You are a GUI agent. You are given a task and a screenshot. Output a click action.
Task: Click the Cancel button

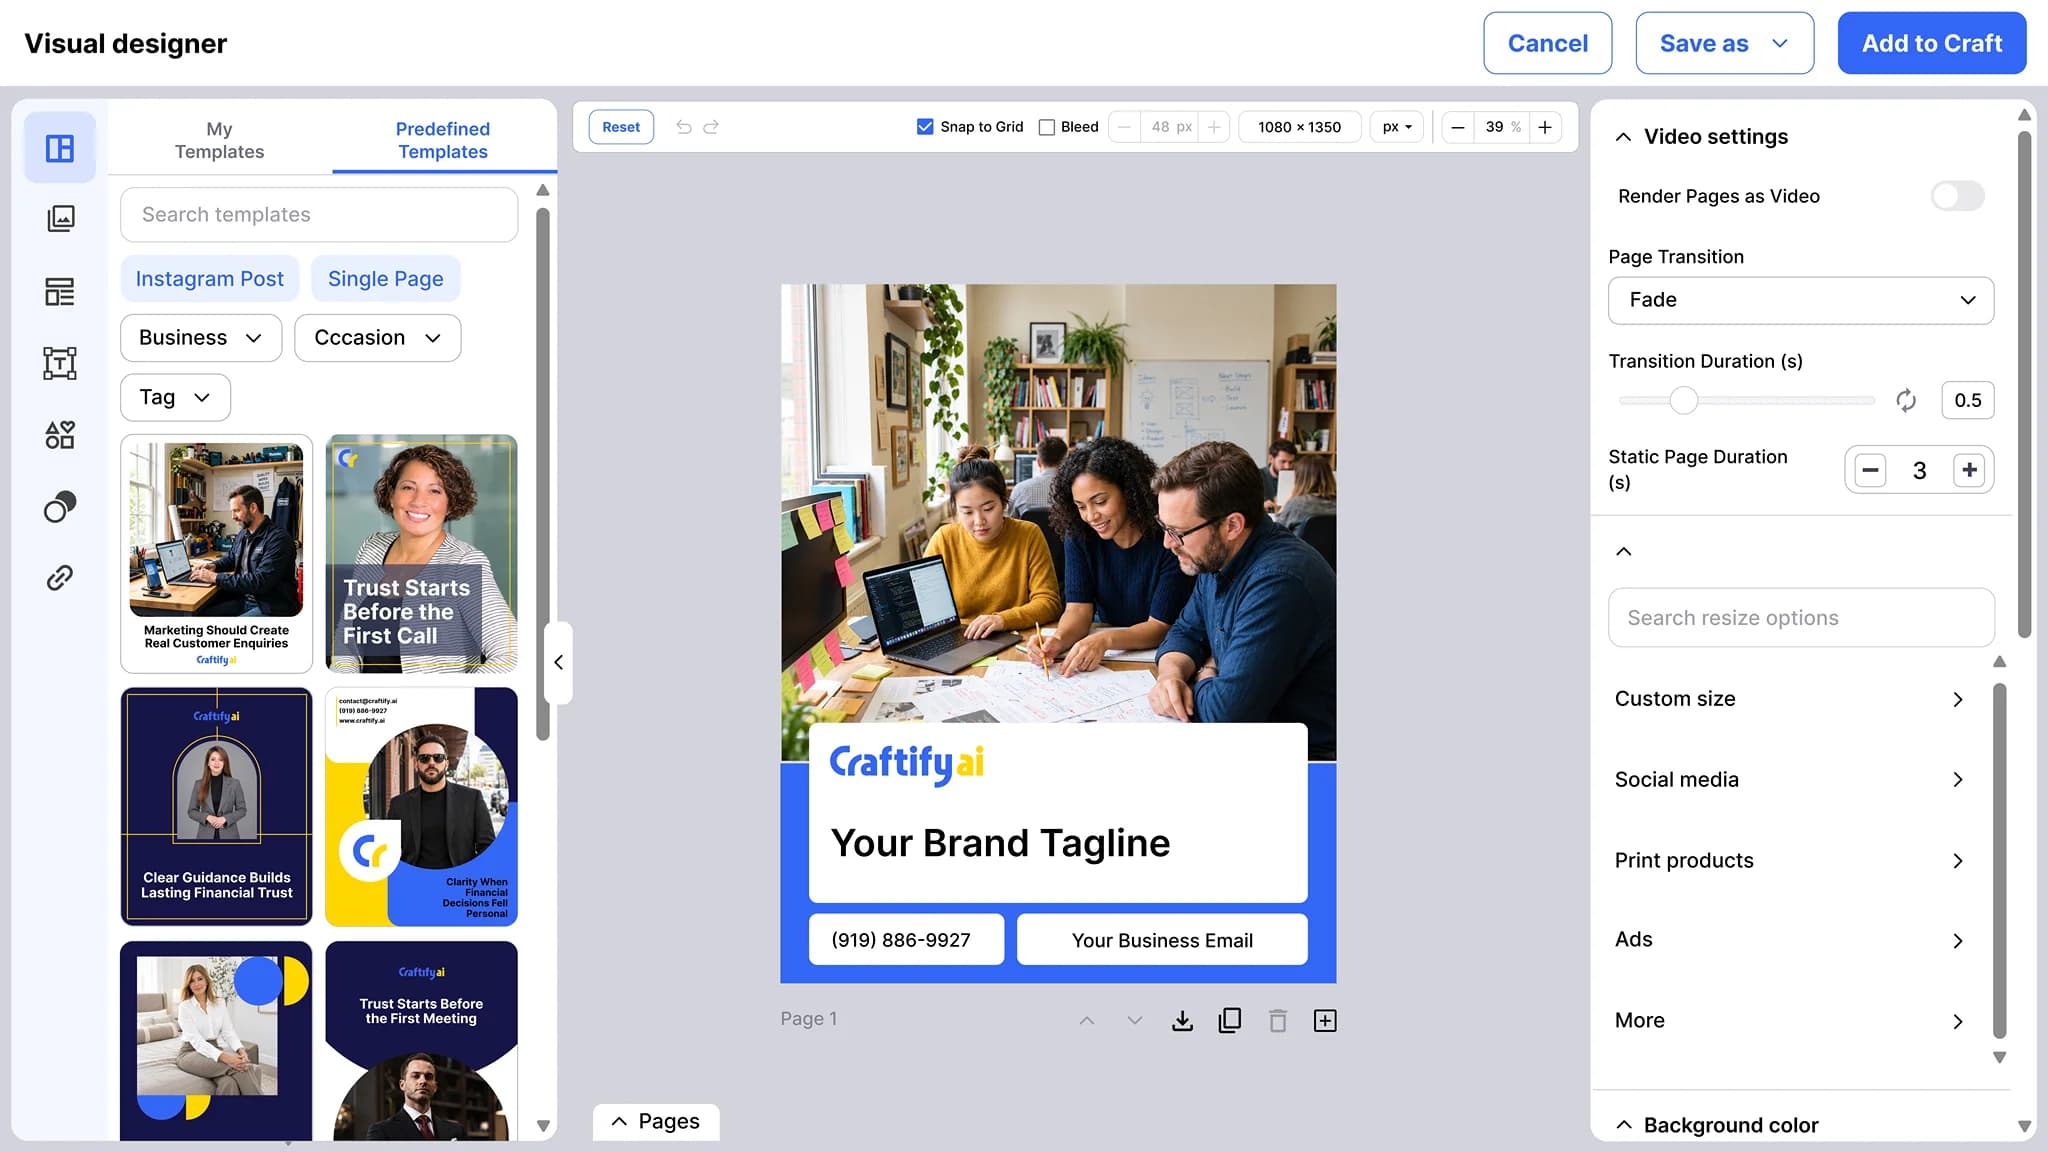[x=1547, y=43]
